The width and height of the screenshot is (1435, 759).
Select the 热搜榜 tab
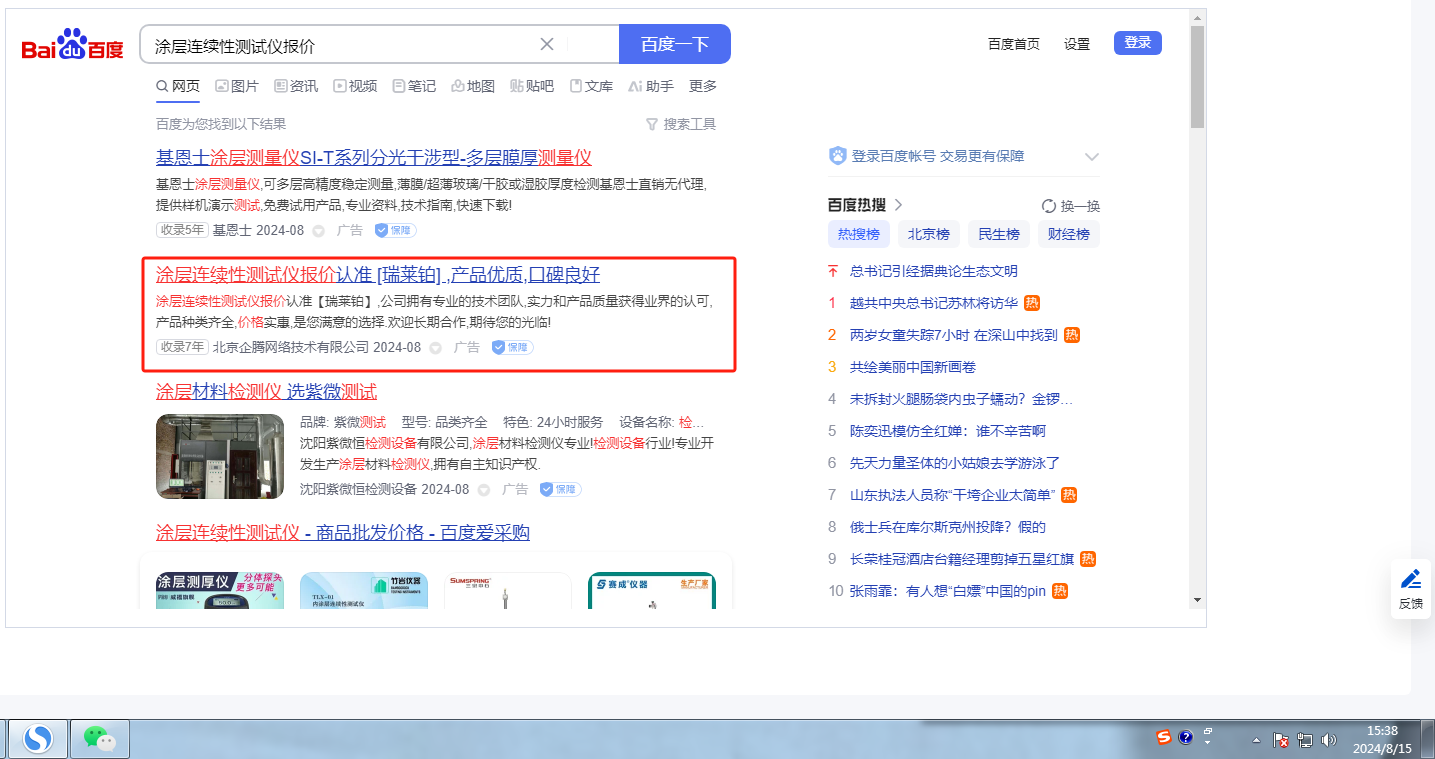pos(859,235)
